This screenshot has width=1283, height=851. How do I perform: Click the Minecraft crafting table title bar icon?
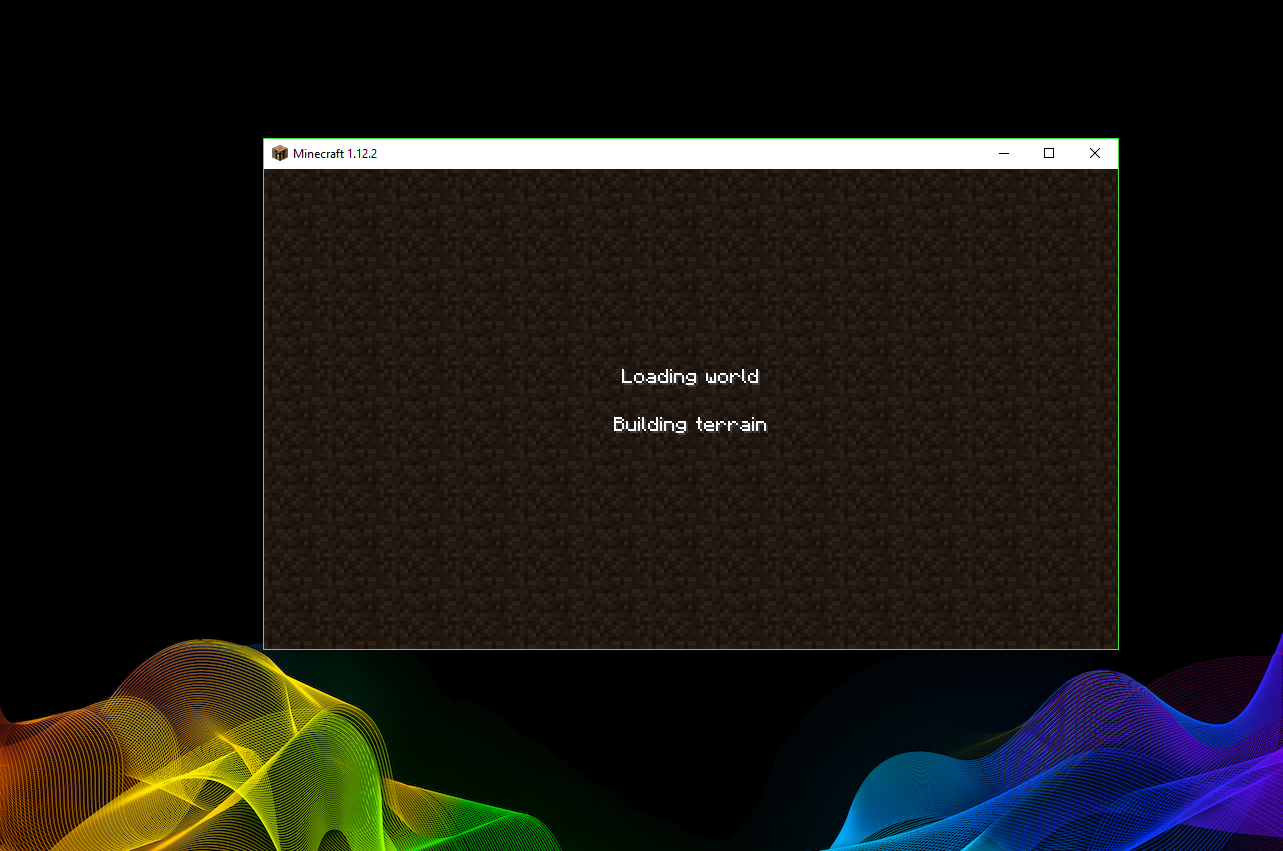280,153
